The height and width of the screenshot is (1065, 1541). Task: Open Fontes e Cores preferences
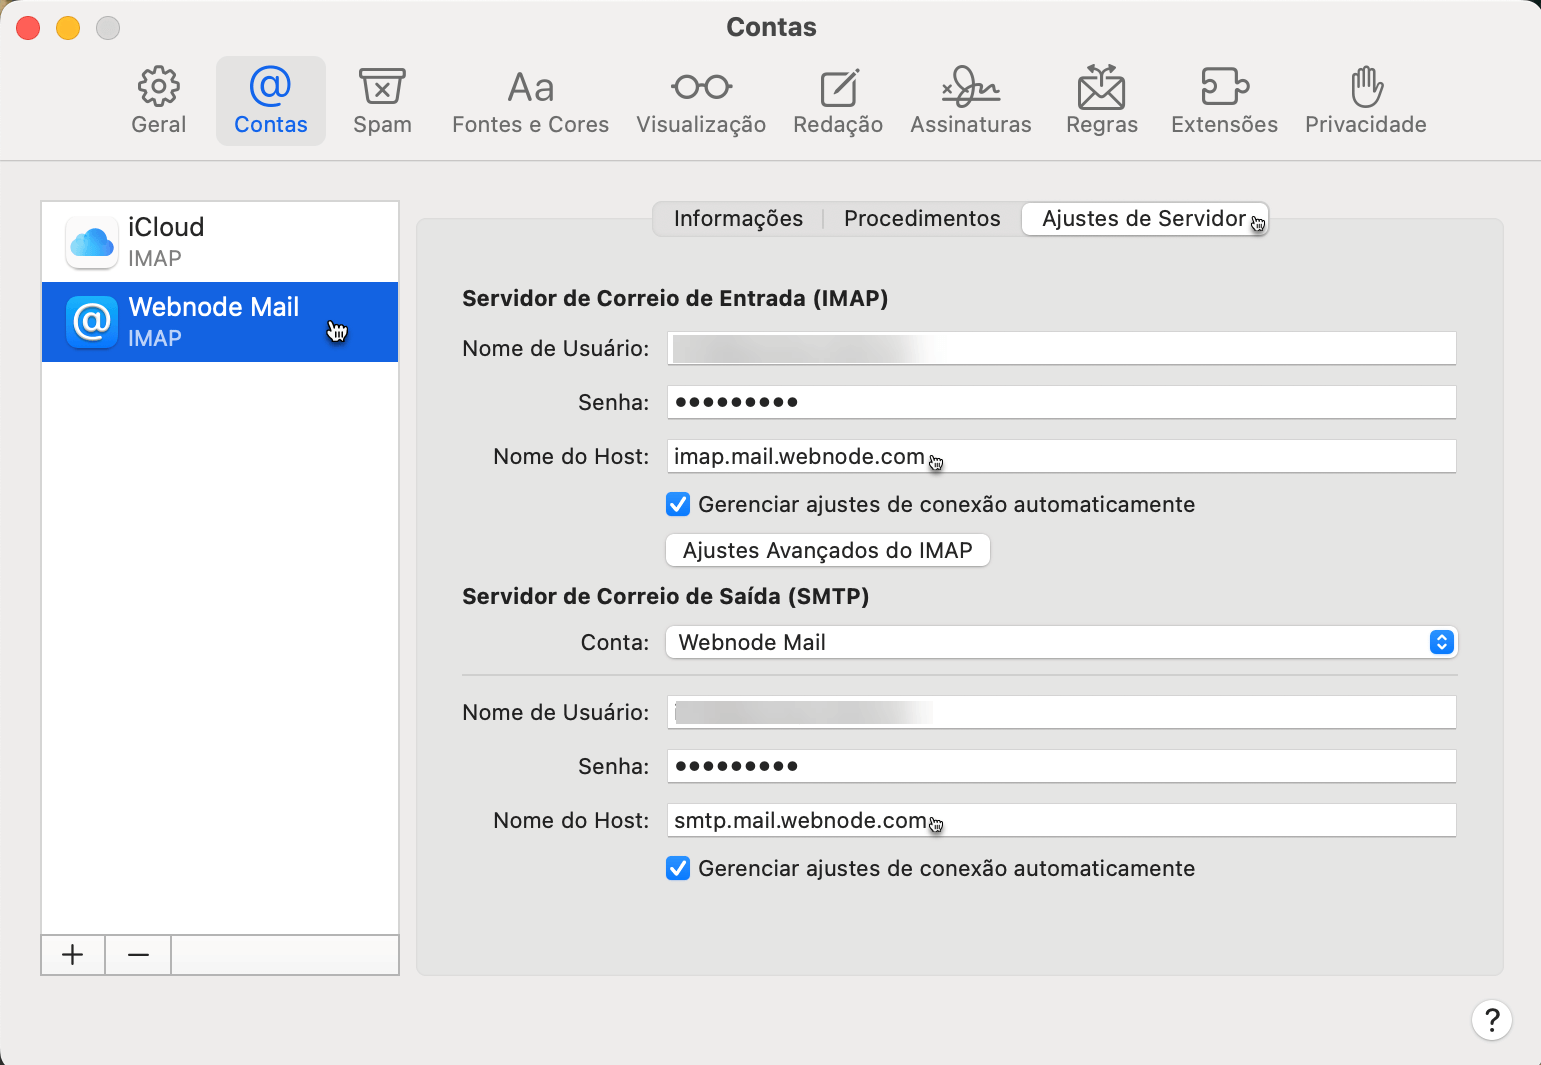point(530,101)
